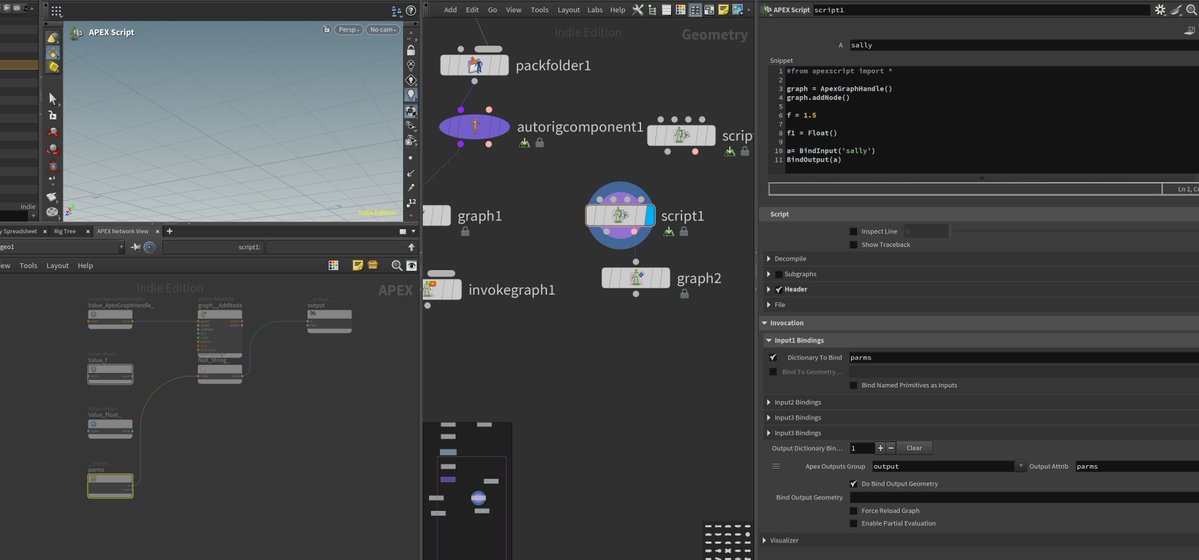
Task: Enable Force Reload Graph checkbox
Action: [853, 510]
